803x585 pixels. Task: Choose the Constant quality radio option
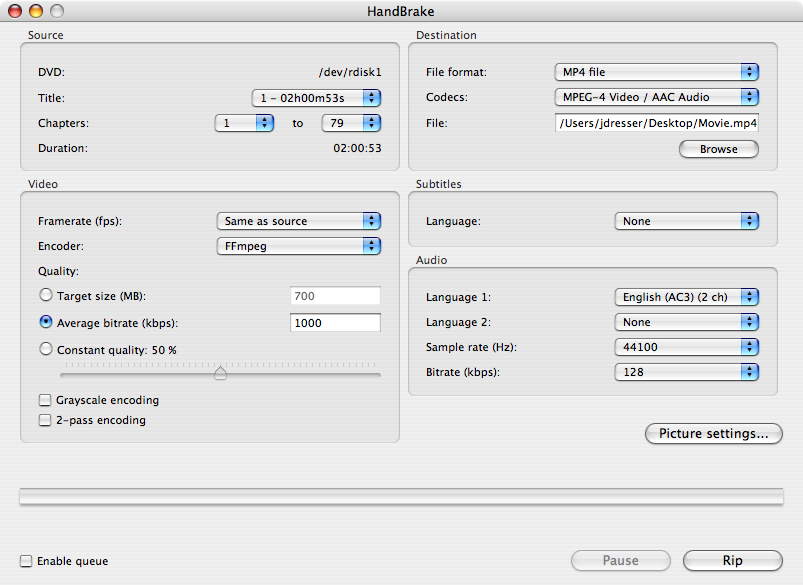(x=46, y=350)
